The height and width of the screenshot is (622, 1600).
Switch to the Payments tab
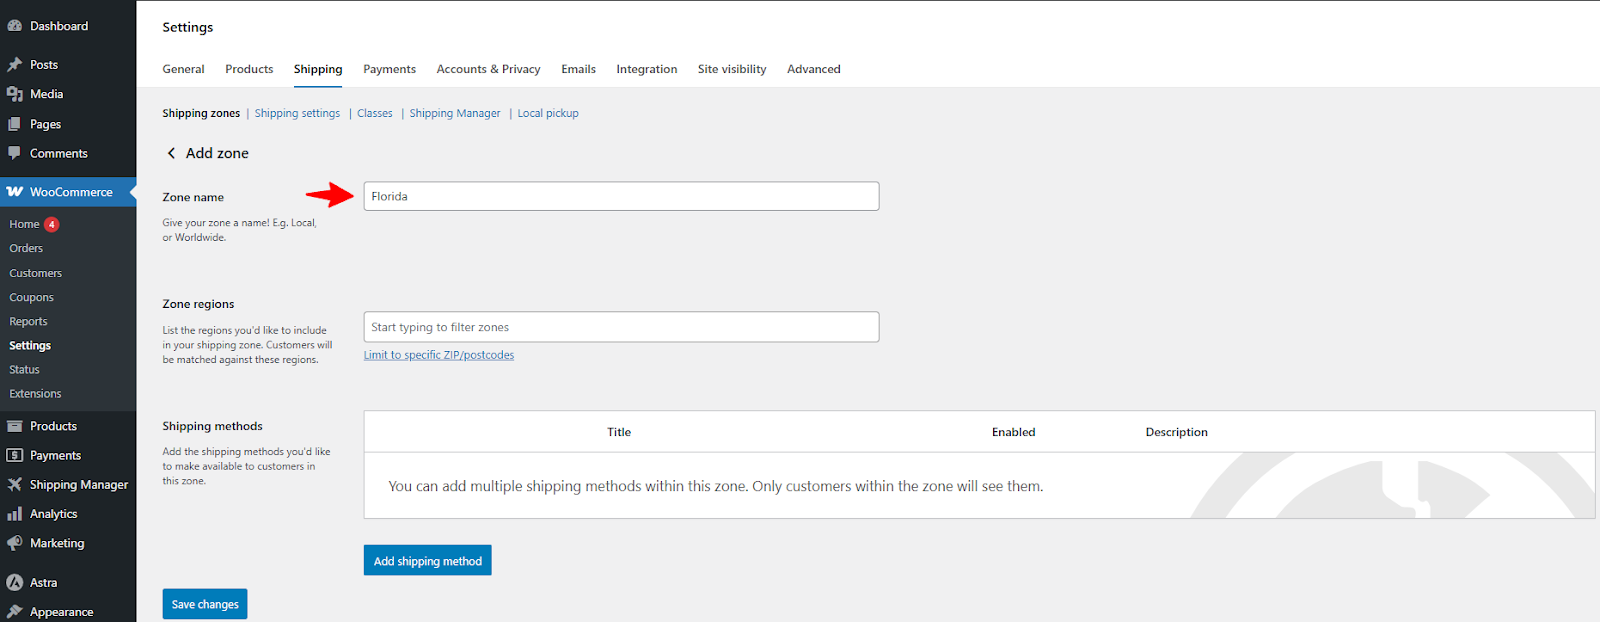(389, 69)
